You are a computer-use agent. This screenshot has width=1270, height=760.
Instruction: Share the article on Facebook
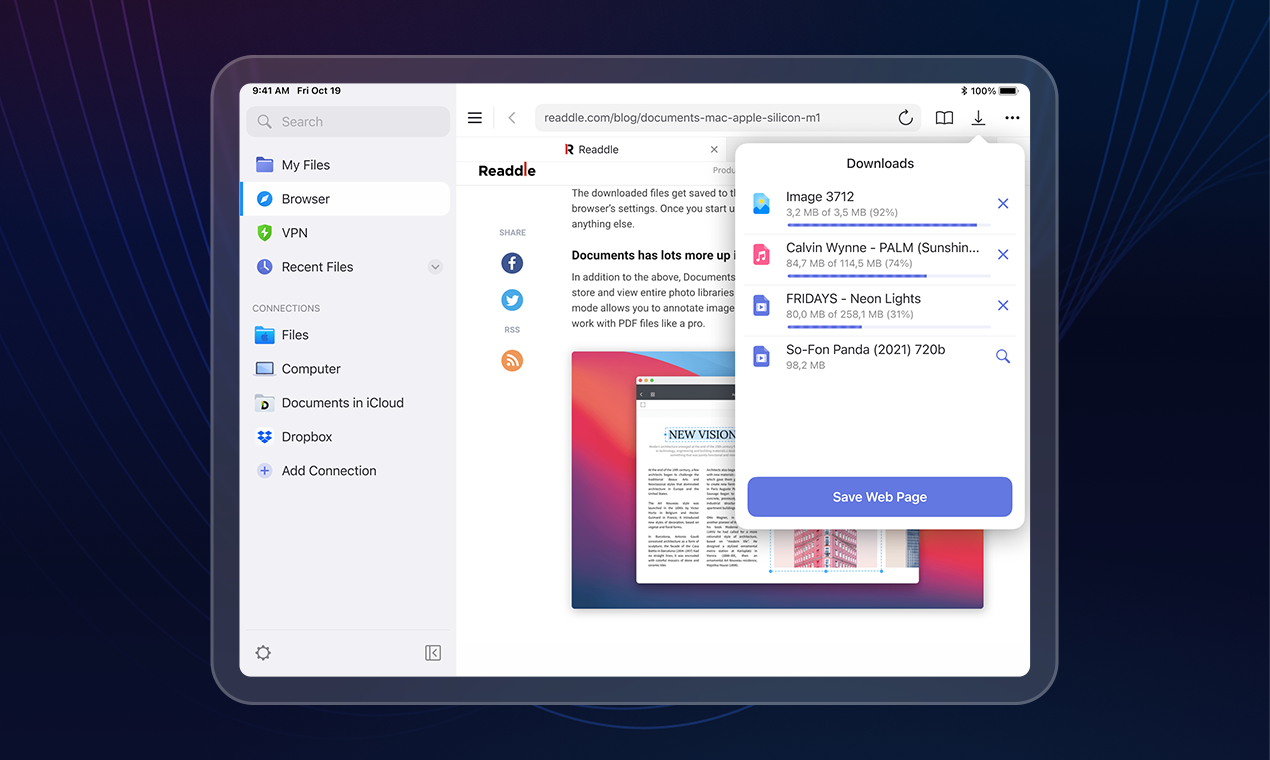point(512,263)
